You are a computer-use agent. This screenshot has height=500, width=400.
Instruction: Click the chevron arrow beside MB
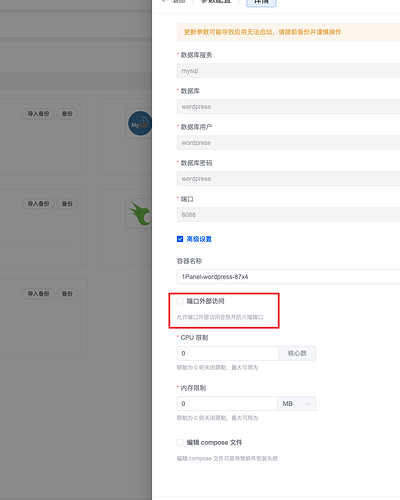pyautogui.click(x=307, y=404)
